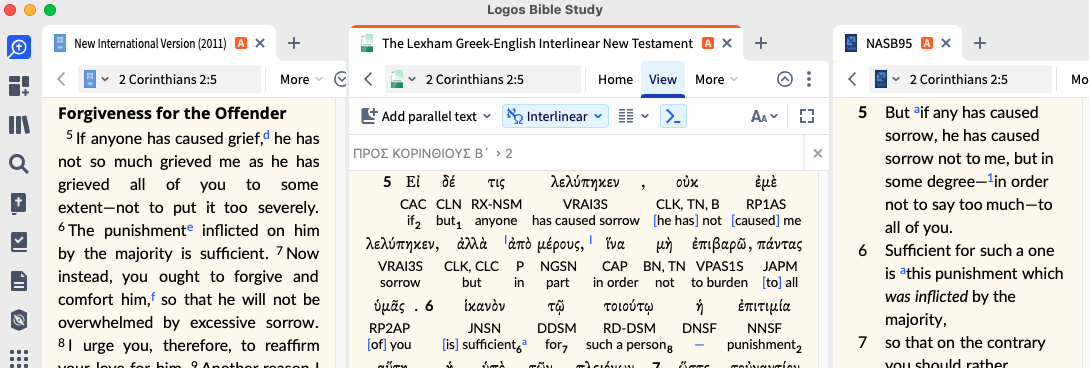
Task: Click Greek word λελύπηκεν in verse 5 first line
Action: click(x=585, y=183)
